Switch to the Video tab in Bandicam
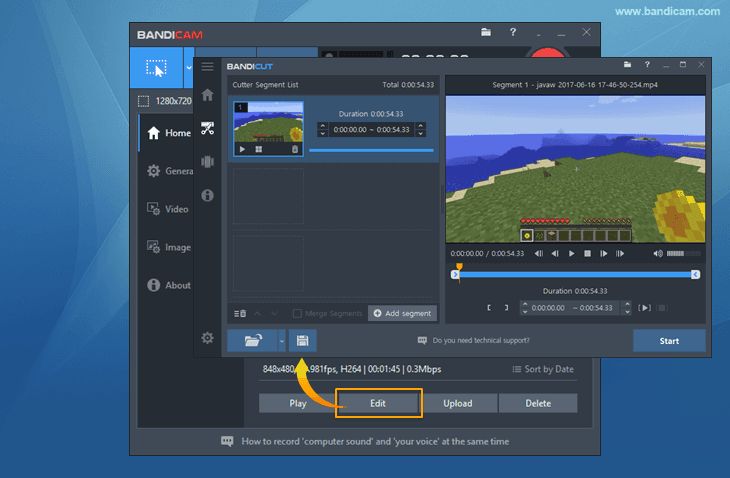This screenshot has width=730, height=478. pos(168,209)
